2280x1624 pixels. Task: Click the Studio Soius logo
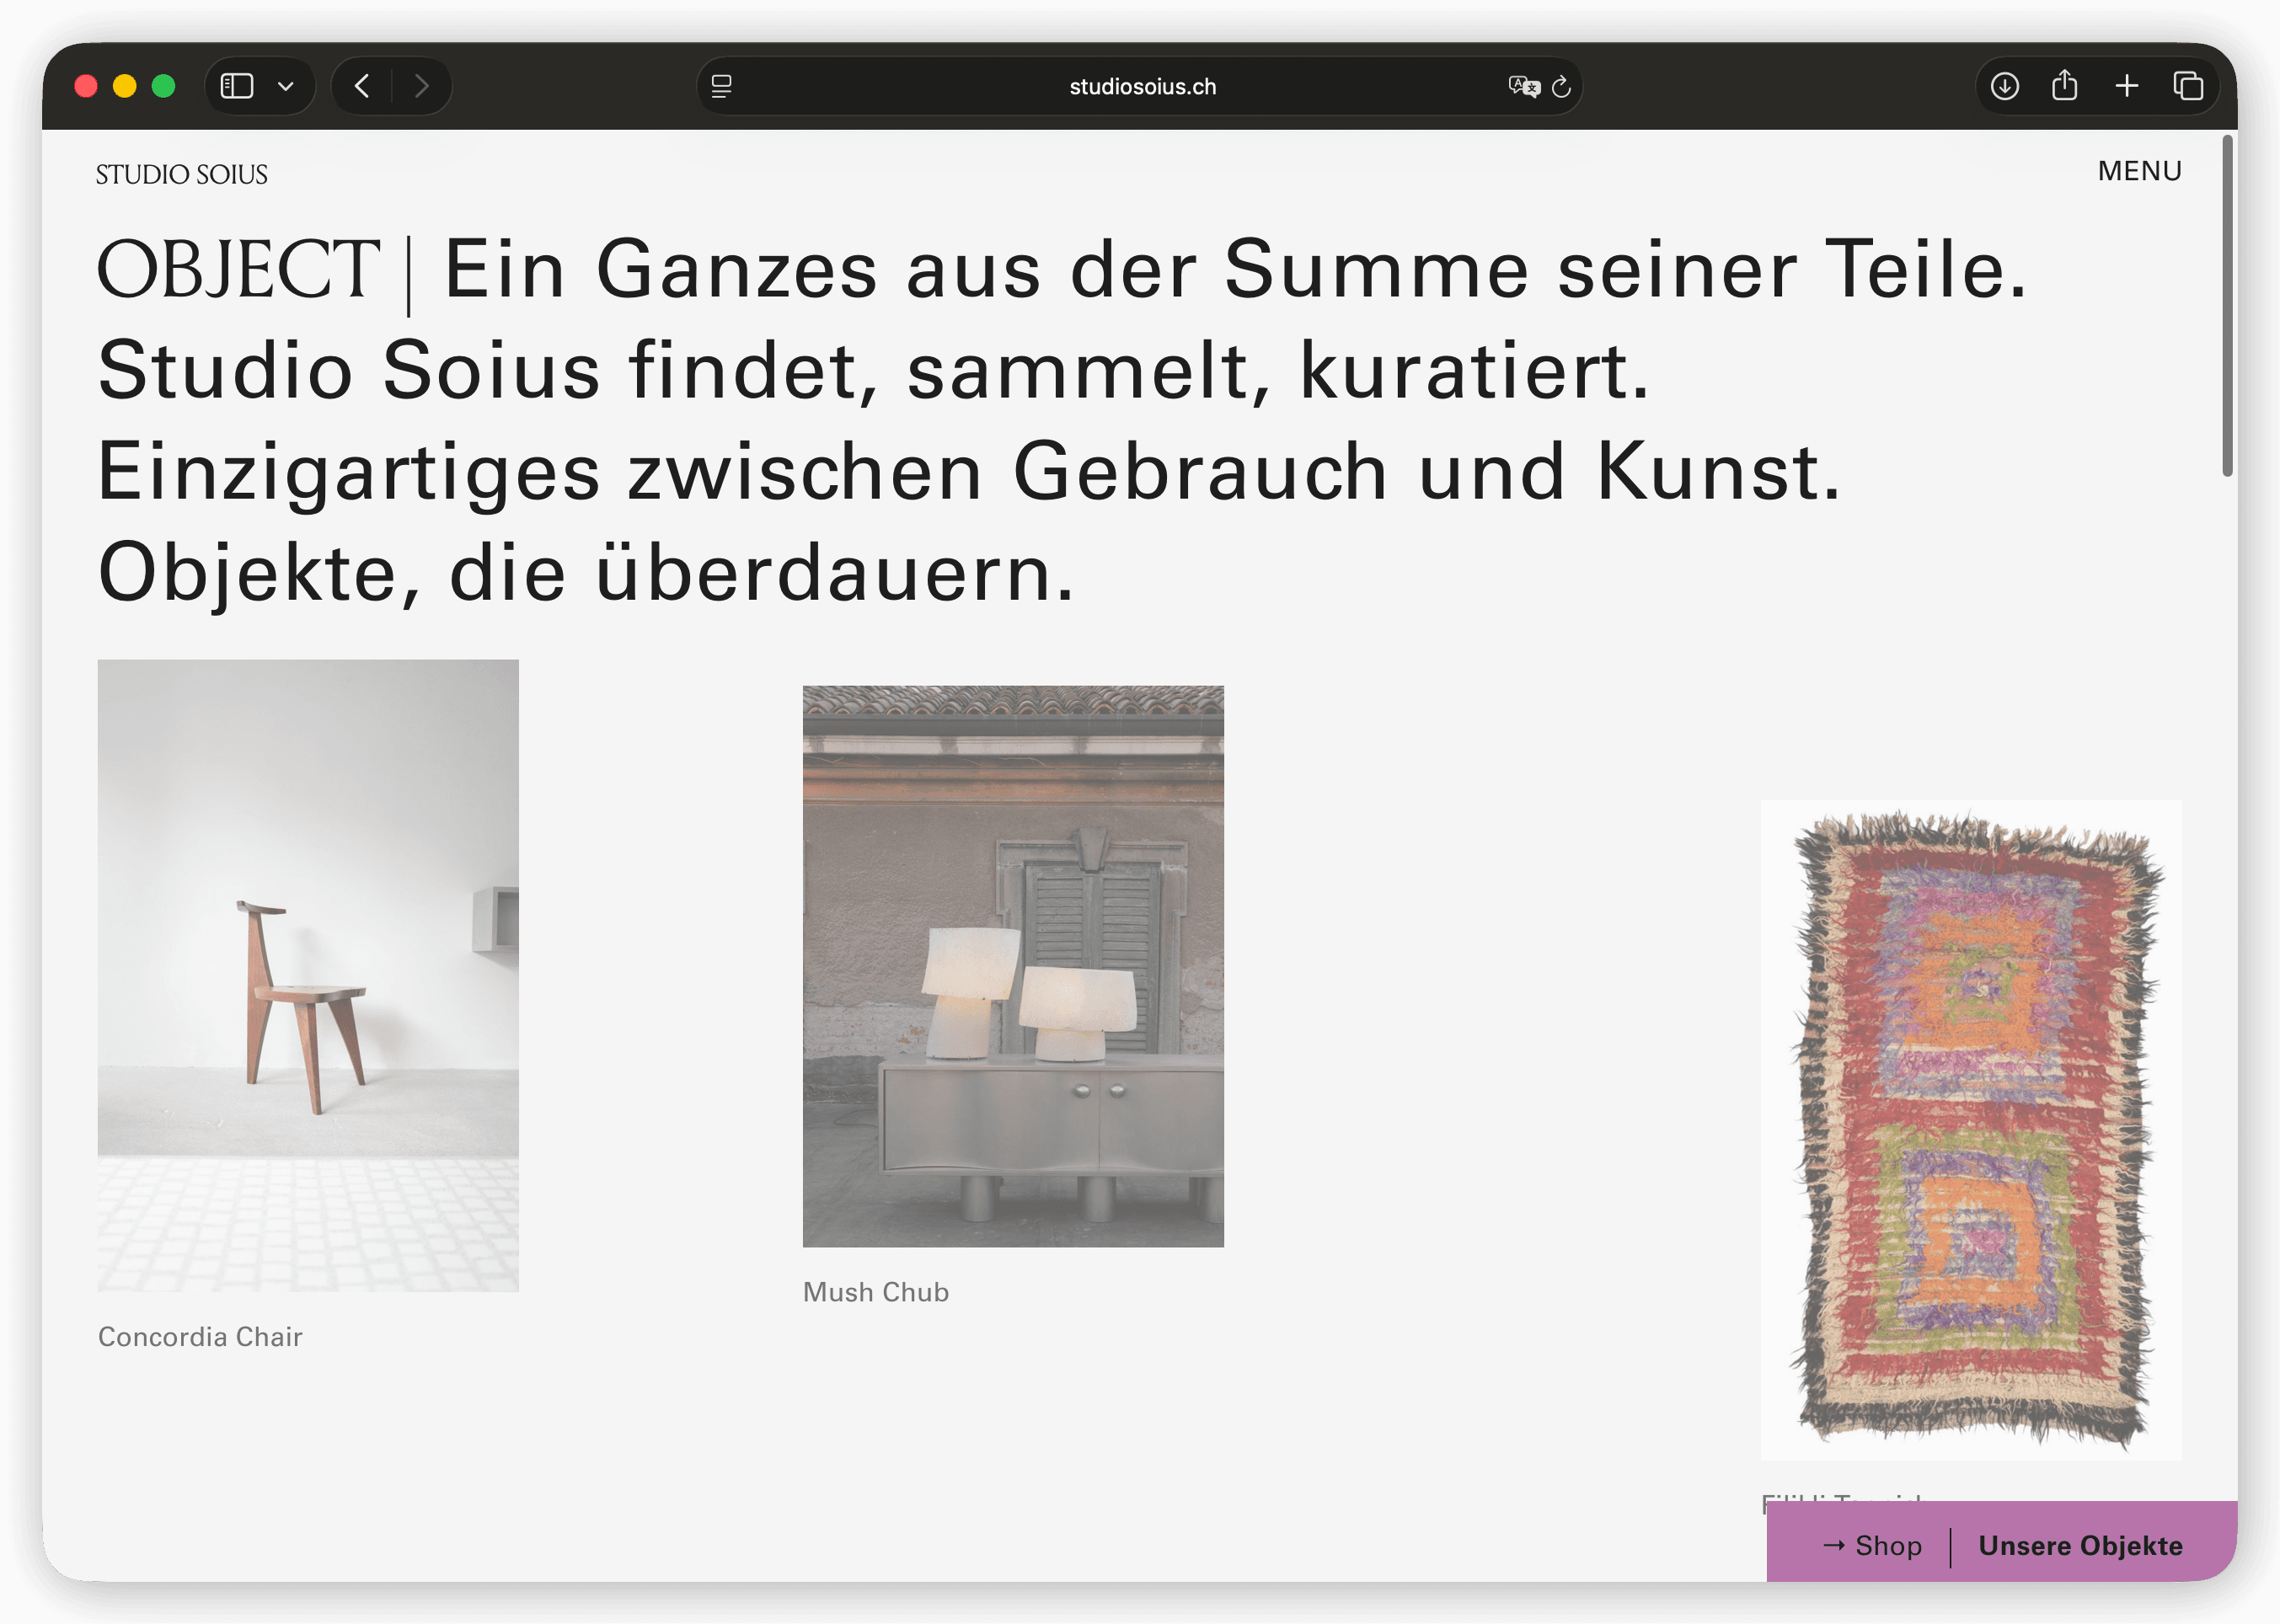click(x=182, y=174)
